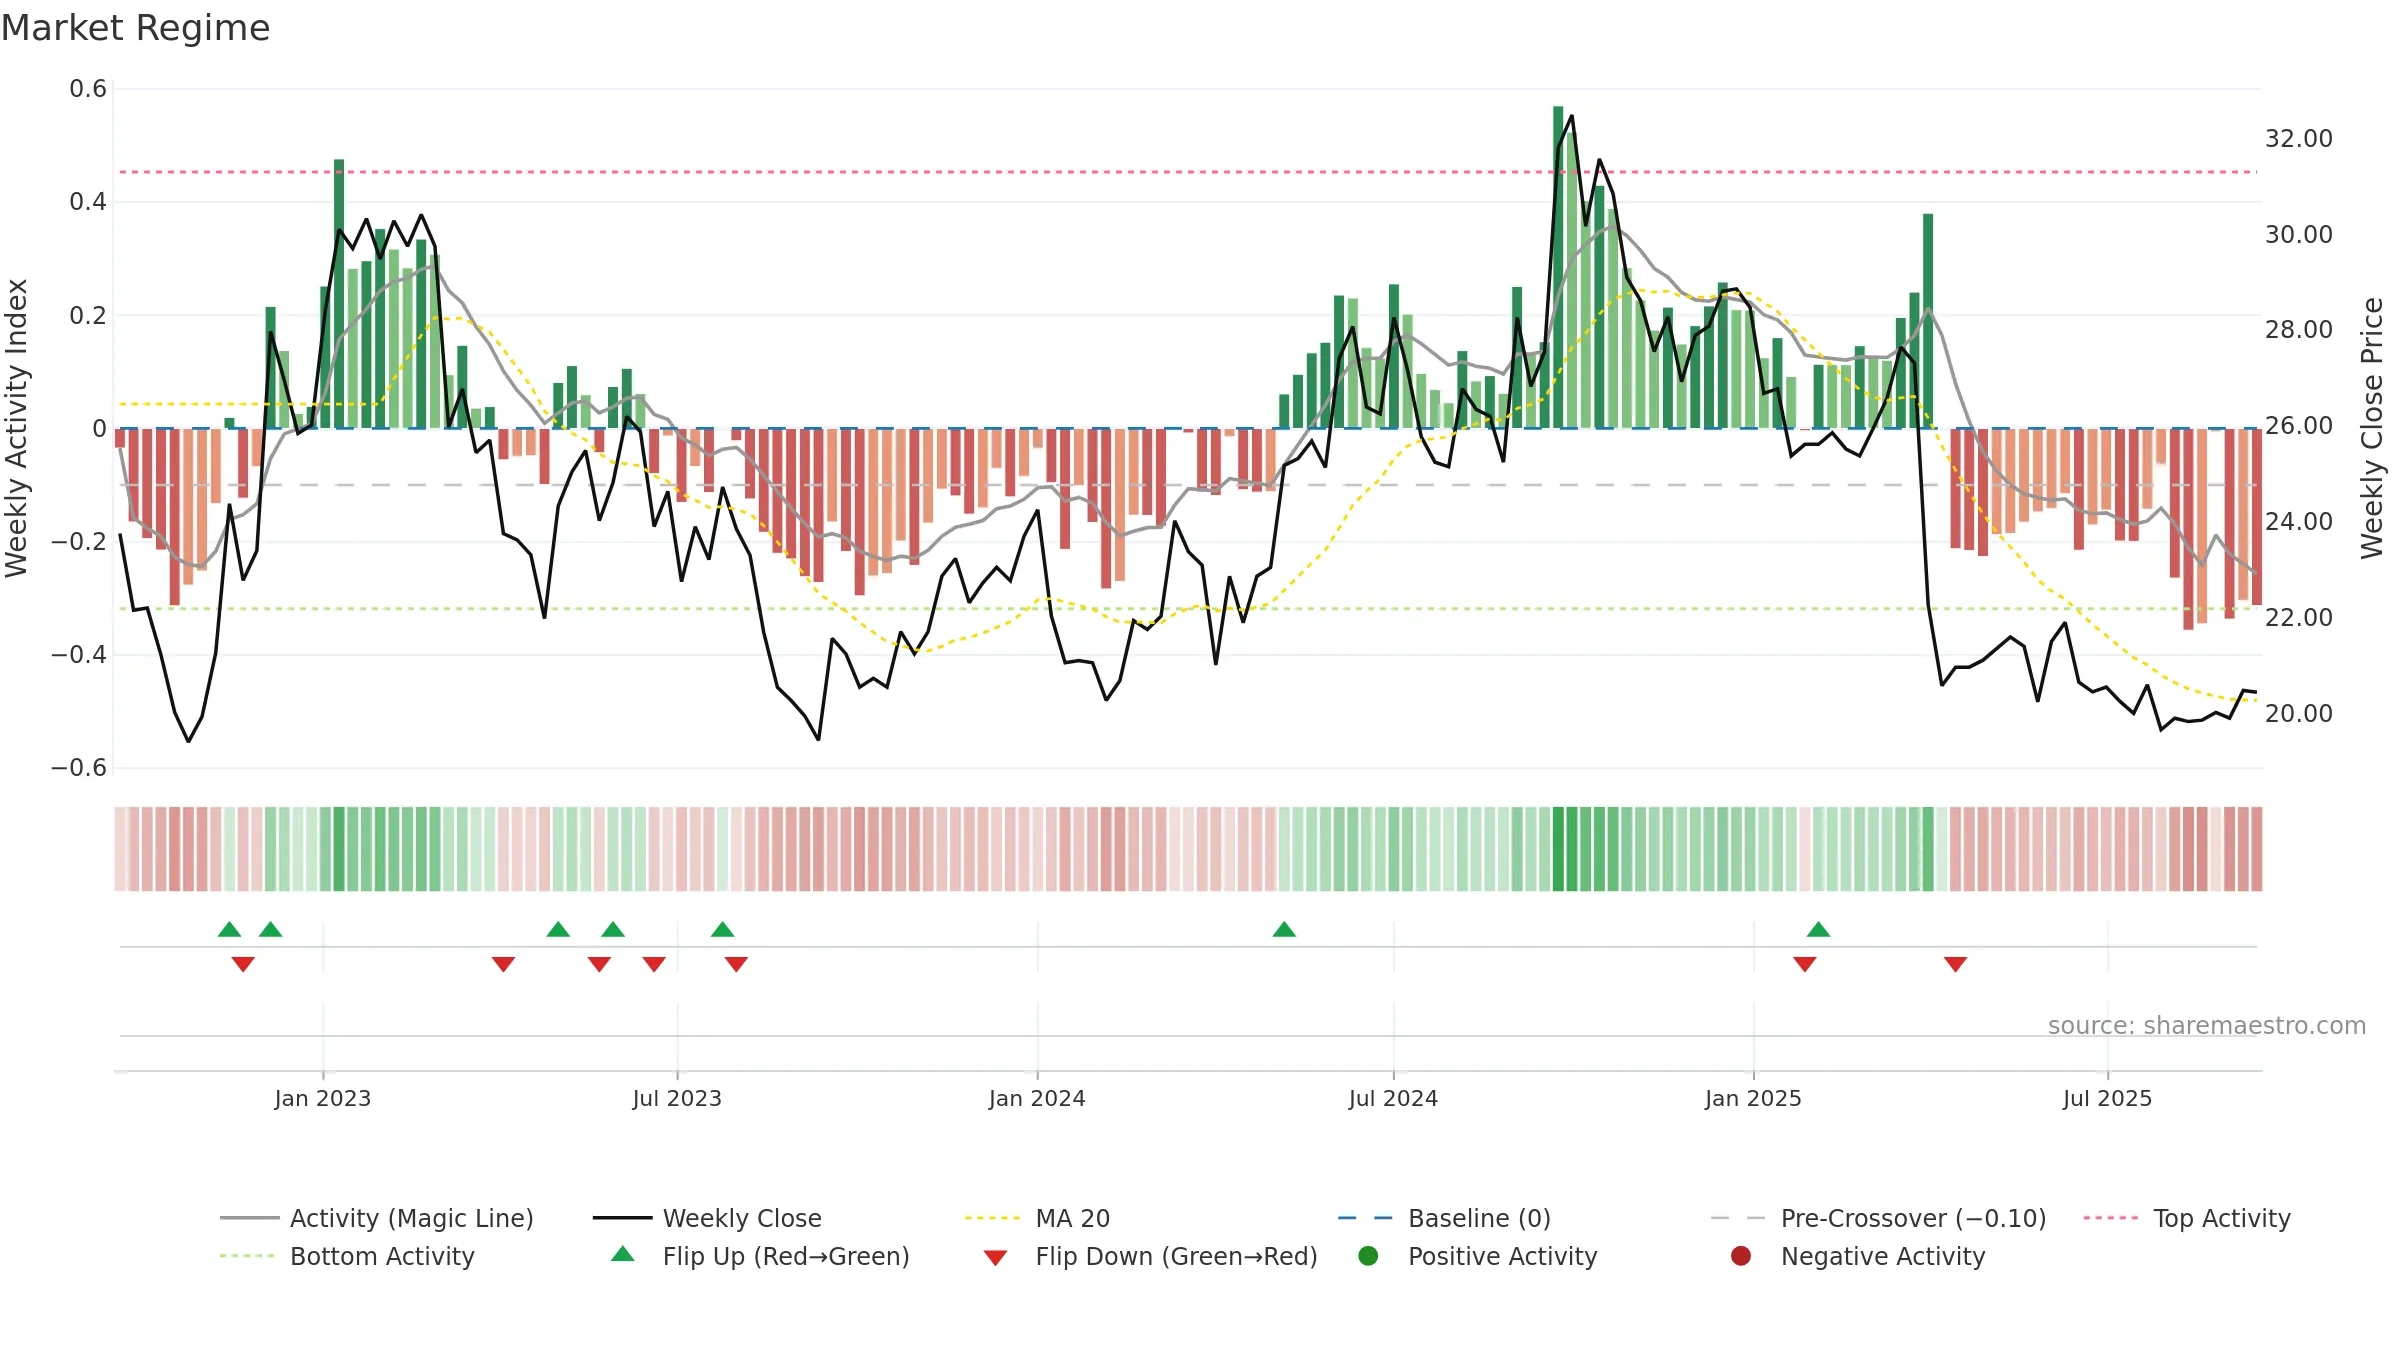This screenshot has width=2400, height=1350.
Task: Toggle the Activity (Magic Line) legend entry
Action: point(377,1218)
